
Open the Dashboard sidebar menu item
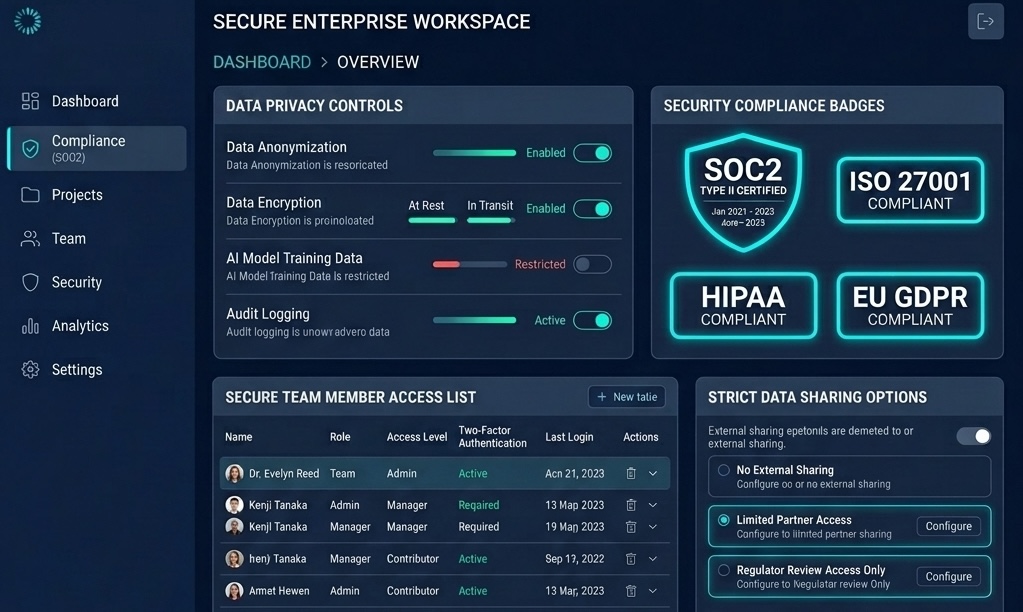tap(97, 101)
